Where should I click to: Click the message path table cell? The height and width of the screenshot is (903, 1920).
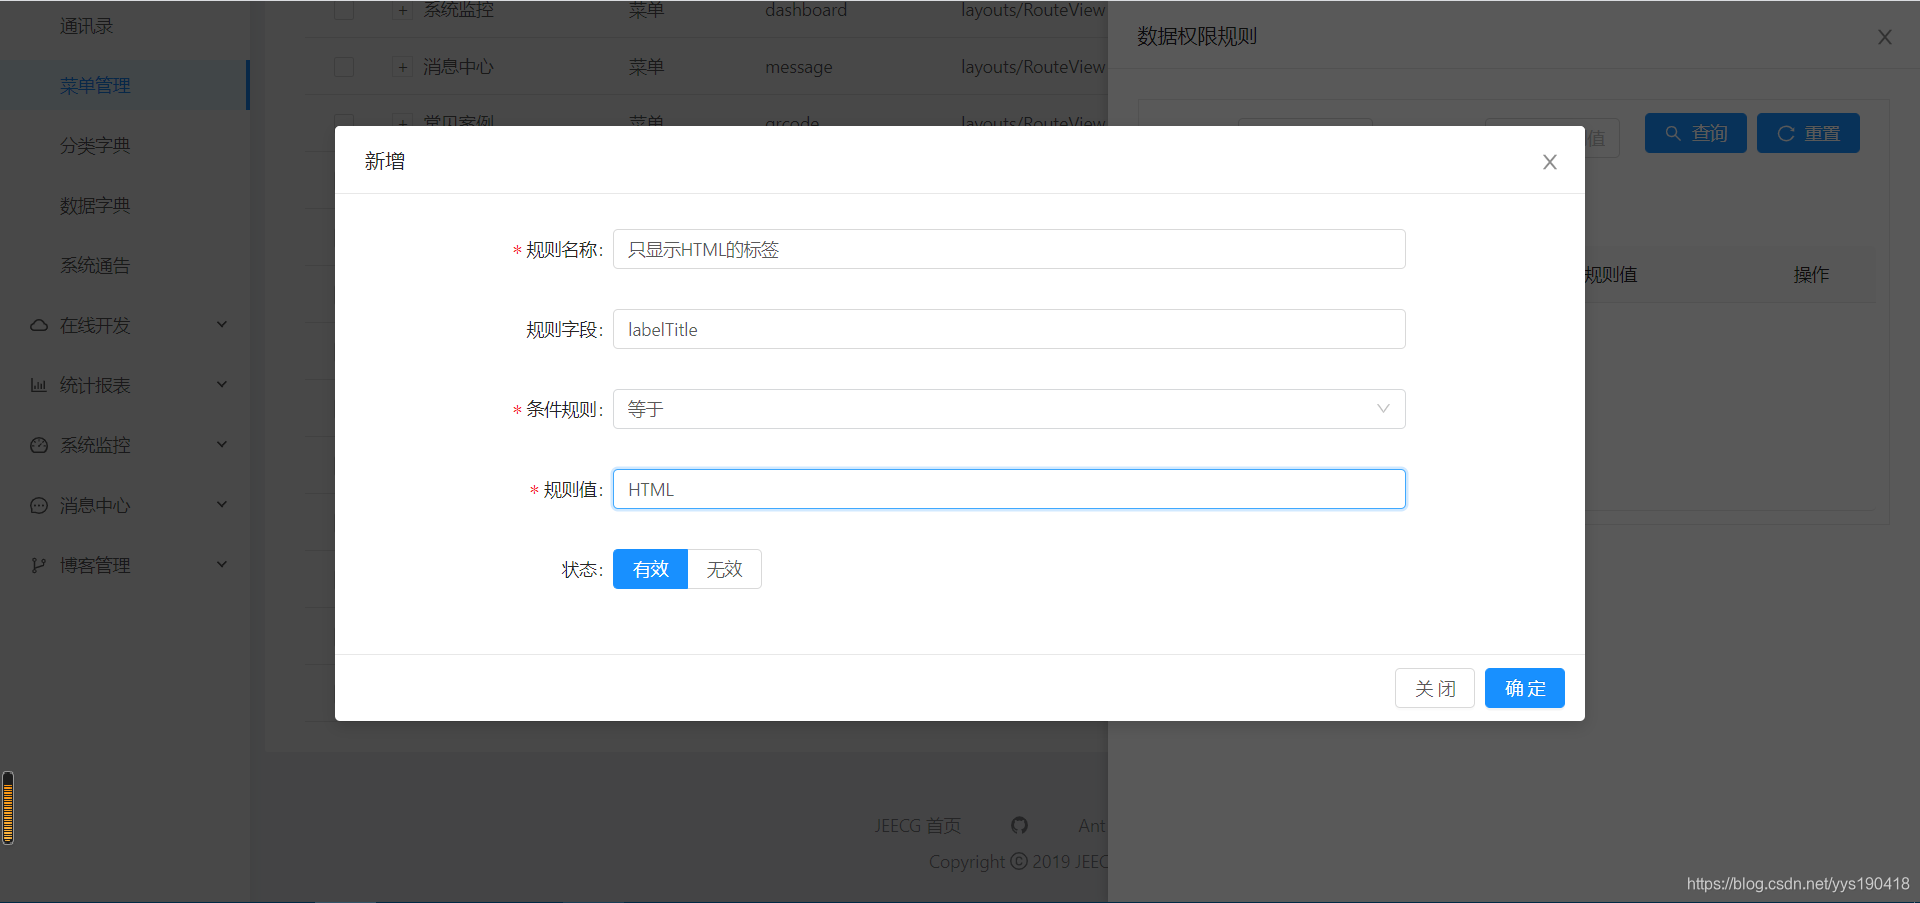798,67
